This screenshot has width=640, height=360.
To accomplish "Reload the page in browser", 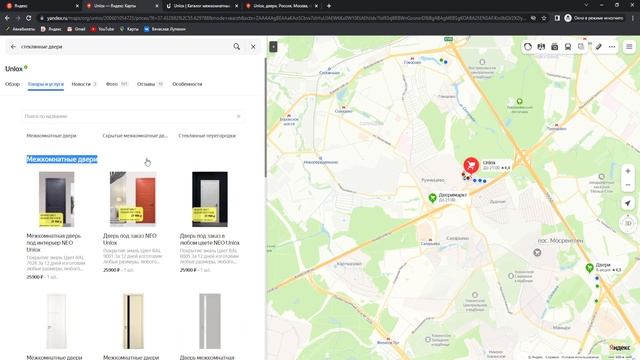I will click(x=29, y=18).
